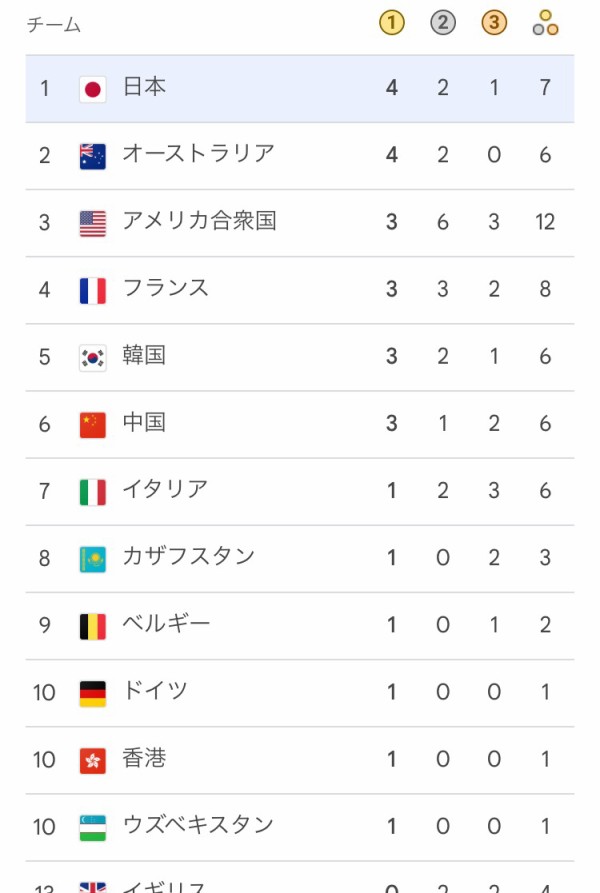This screenshot has width=600, height=893.
Task: Open the ドイツ team entry
Action: (x=155, y=691)
